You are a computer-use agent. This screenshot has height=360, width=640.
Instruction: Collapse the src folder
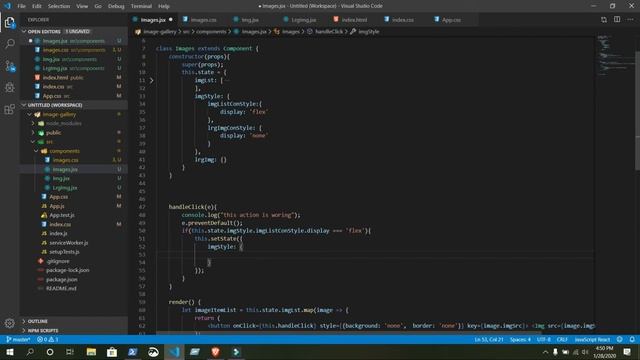pos(33,142)
